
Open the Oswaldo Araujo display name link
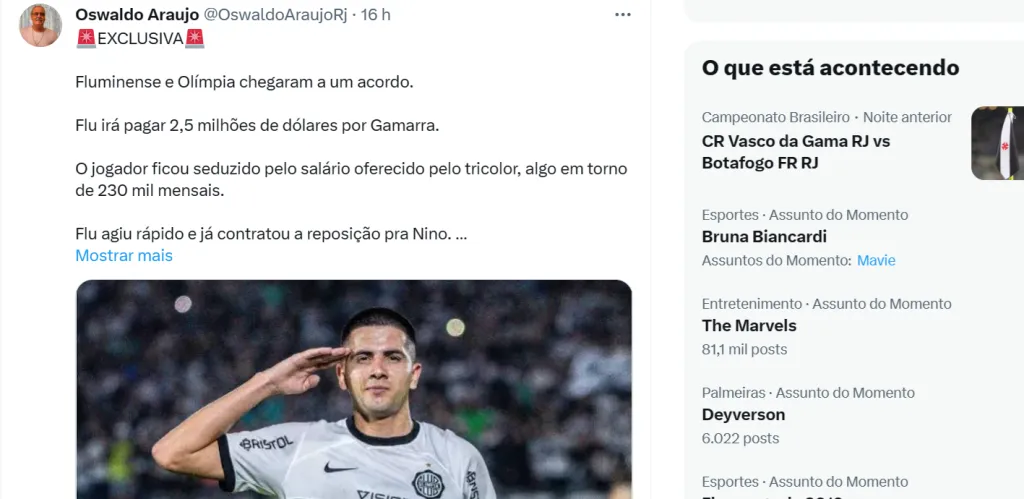click(x=136, y=15)
